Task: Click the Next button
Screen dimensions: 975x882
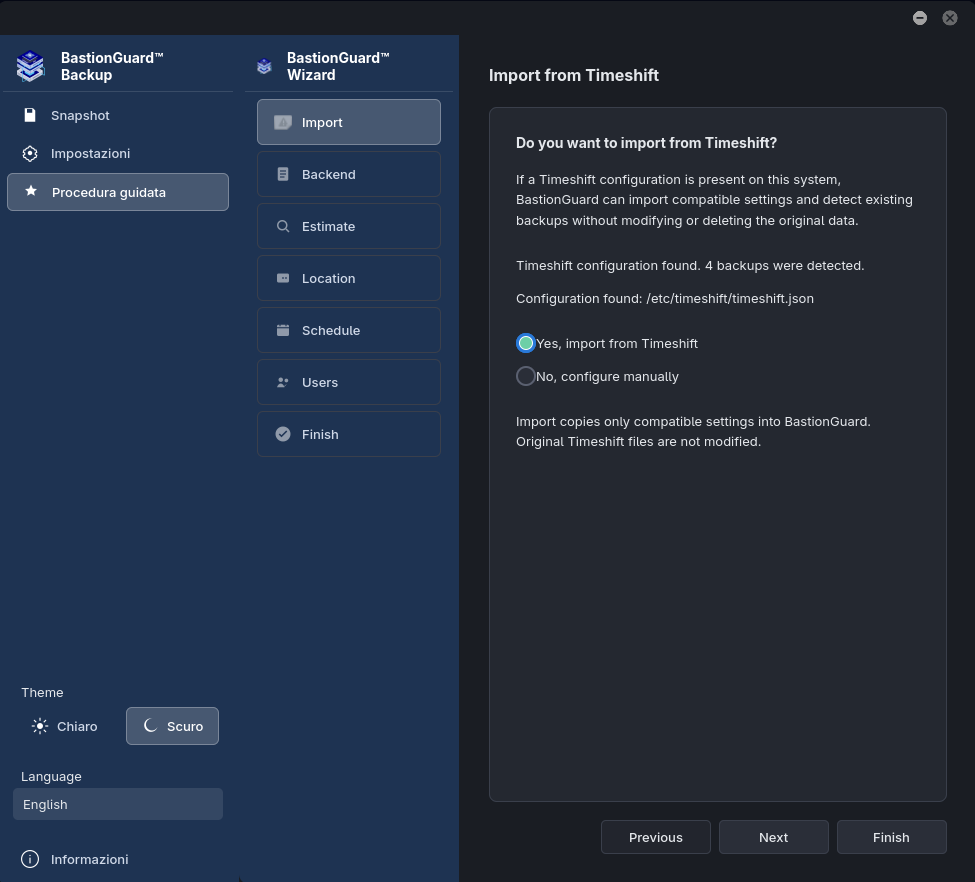Action: pyautogui.click(x=774, y=837)
